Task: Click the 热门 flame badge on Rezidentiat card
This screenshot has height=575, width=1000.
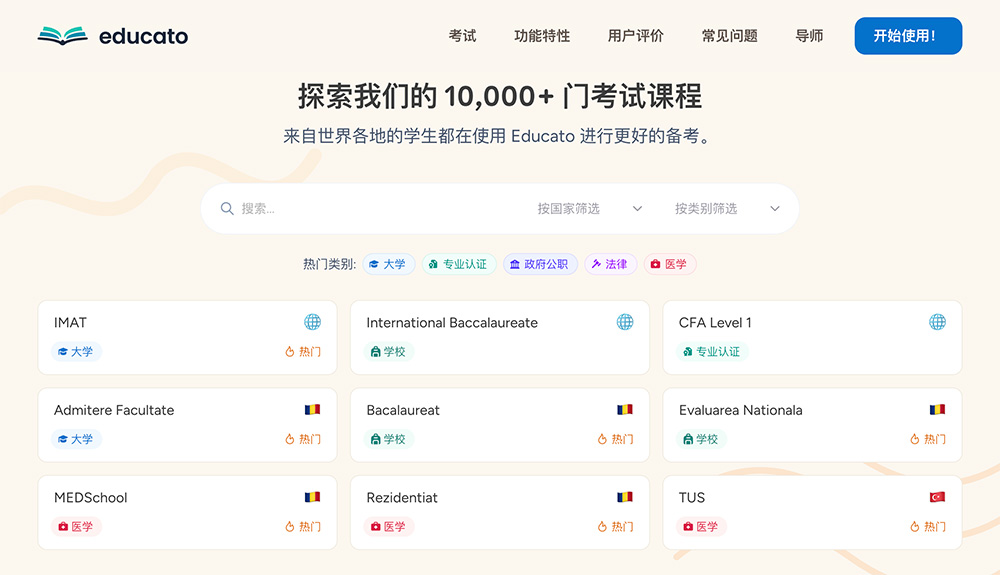Action: (x=615, y=526)
